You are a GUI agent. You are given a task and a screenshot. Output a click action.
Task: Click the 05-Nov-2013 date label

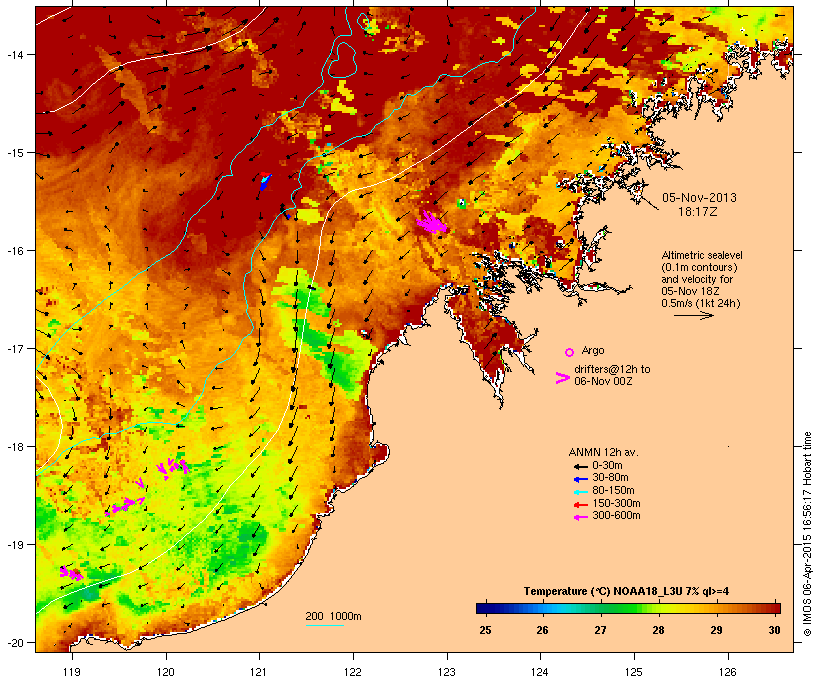pos(699,198)
